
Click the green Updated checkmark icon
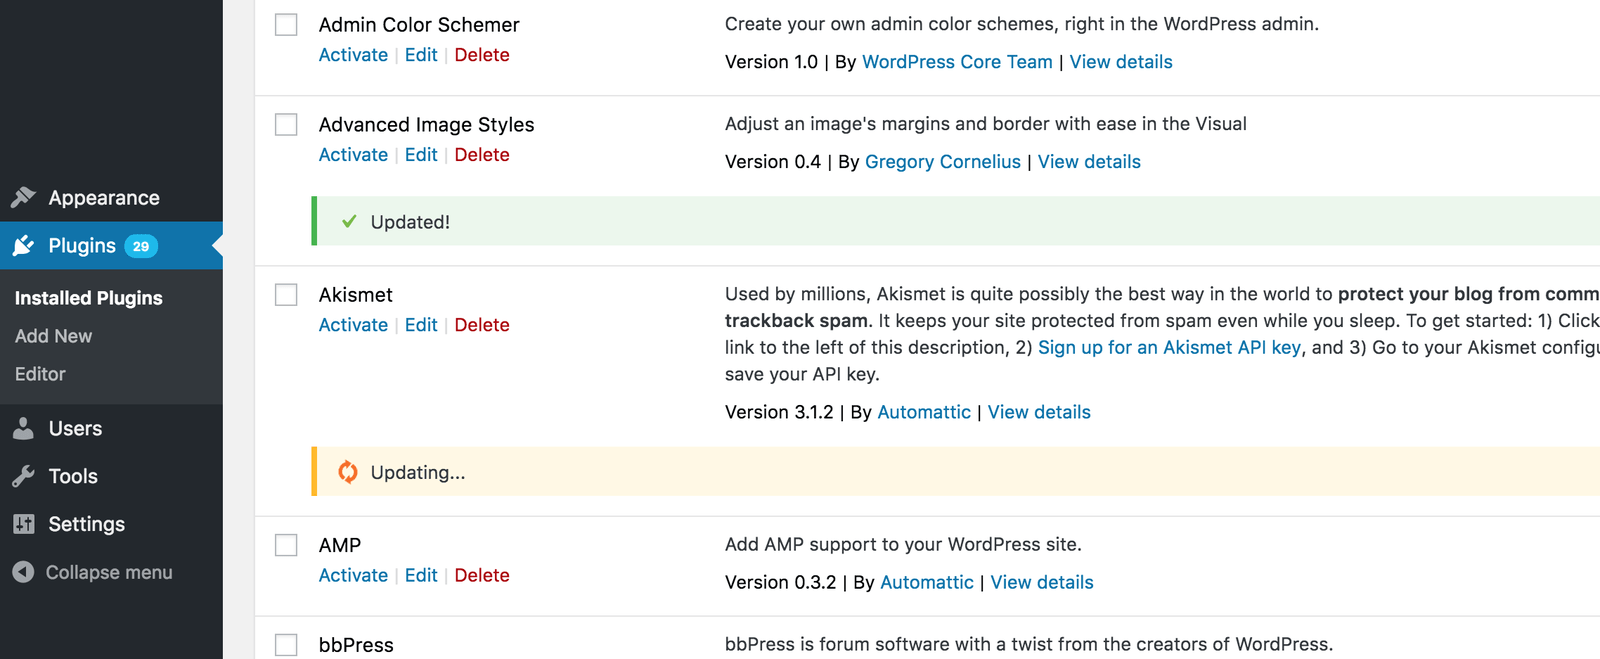click(349, 221)
